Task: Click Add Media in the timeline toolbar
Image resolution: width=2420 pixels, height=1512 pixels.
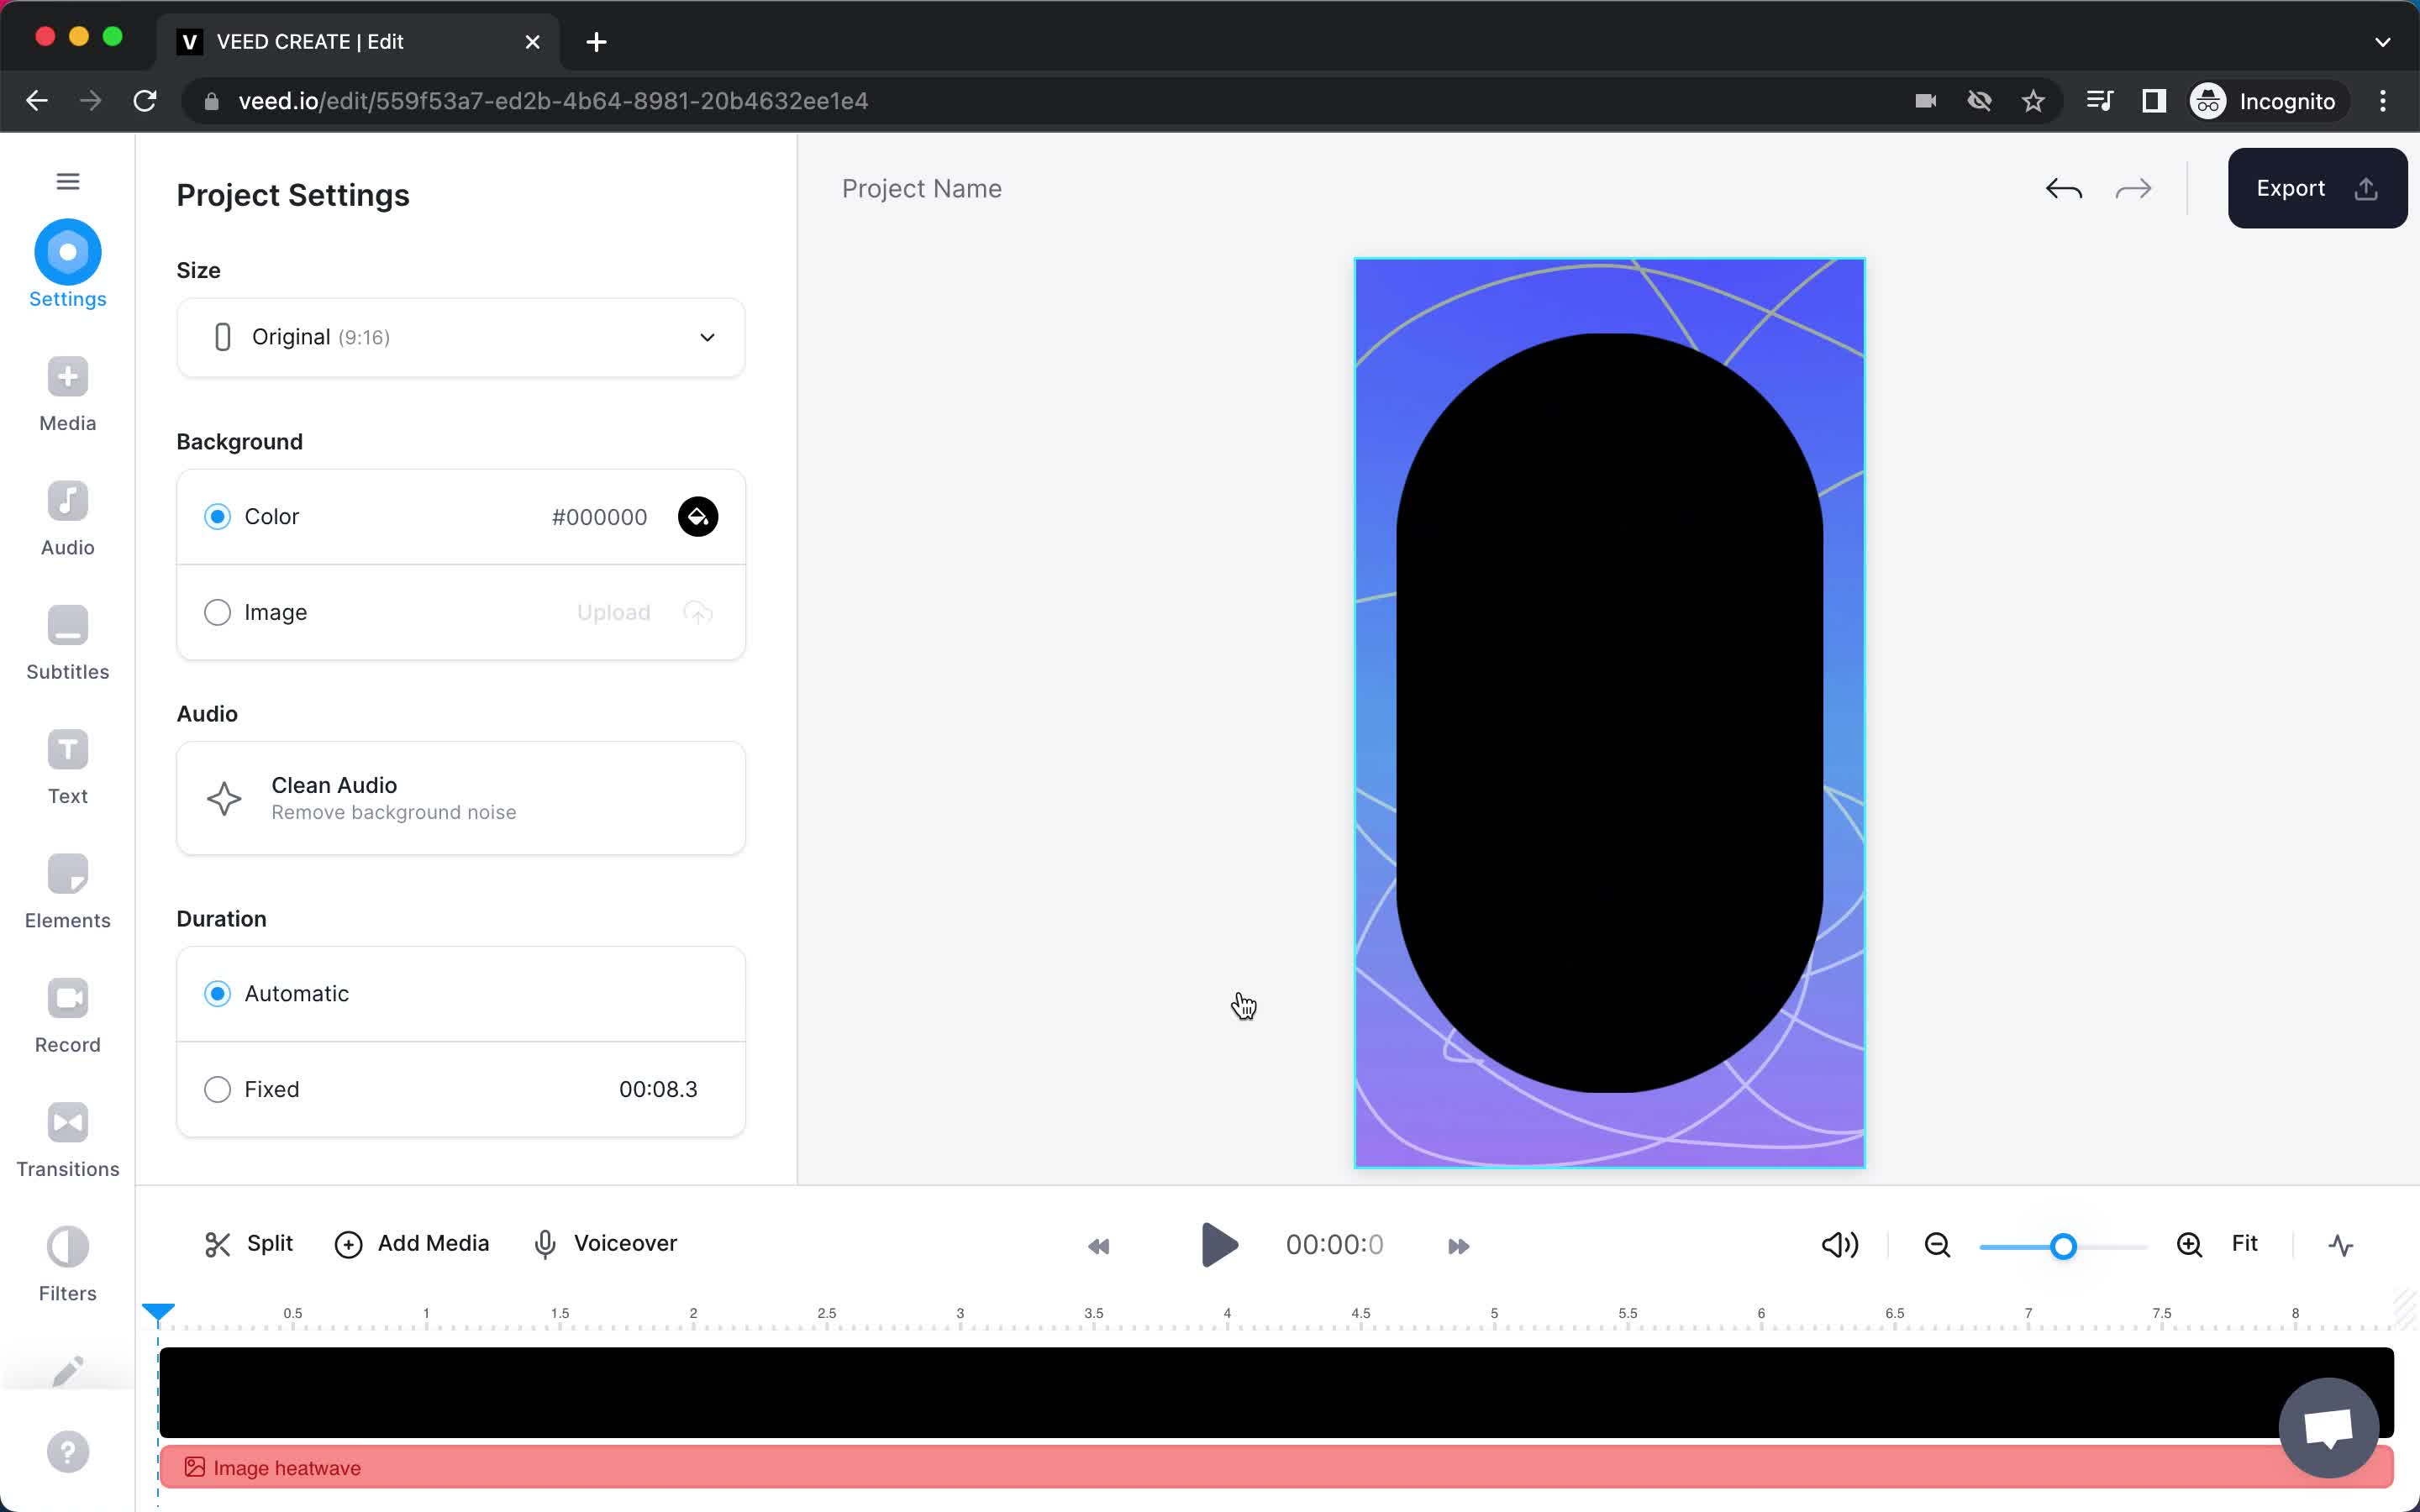Action: pos(411,1243)
